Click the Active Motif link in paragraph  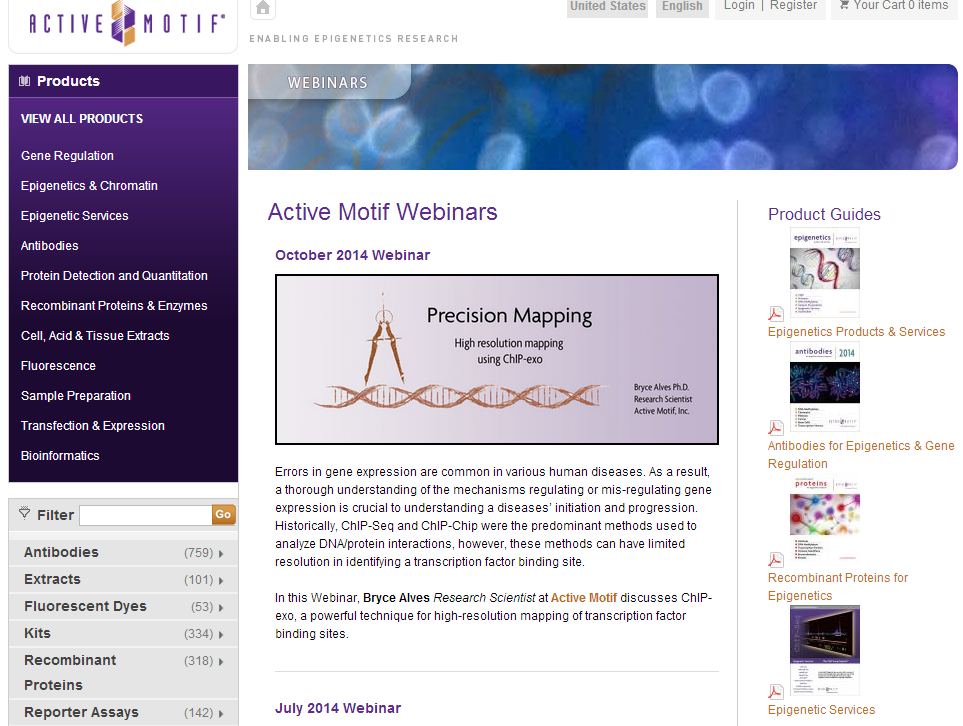click(x=583, y=598)
